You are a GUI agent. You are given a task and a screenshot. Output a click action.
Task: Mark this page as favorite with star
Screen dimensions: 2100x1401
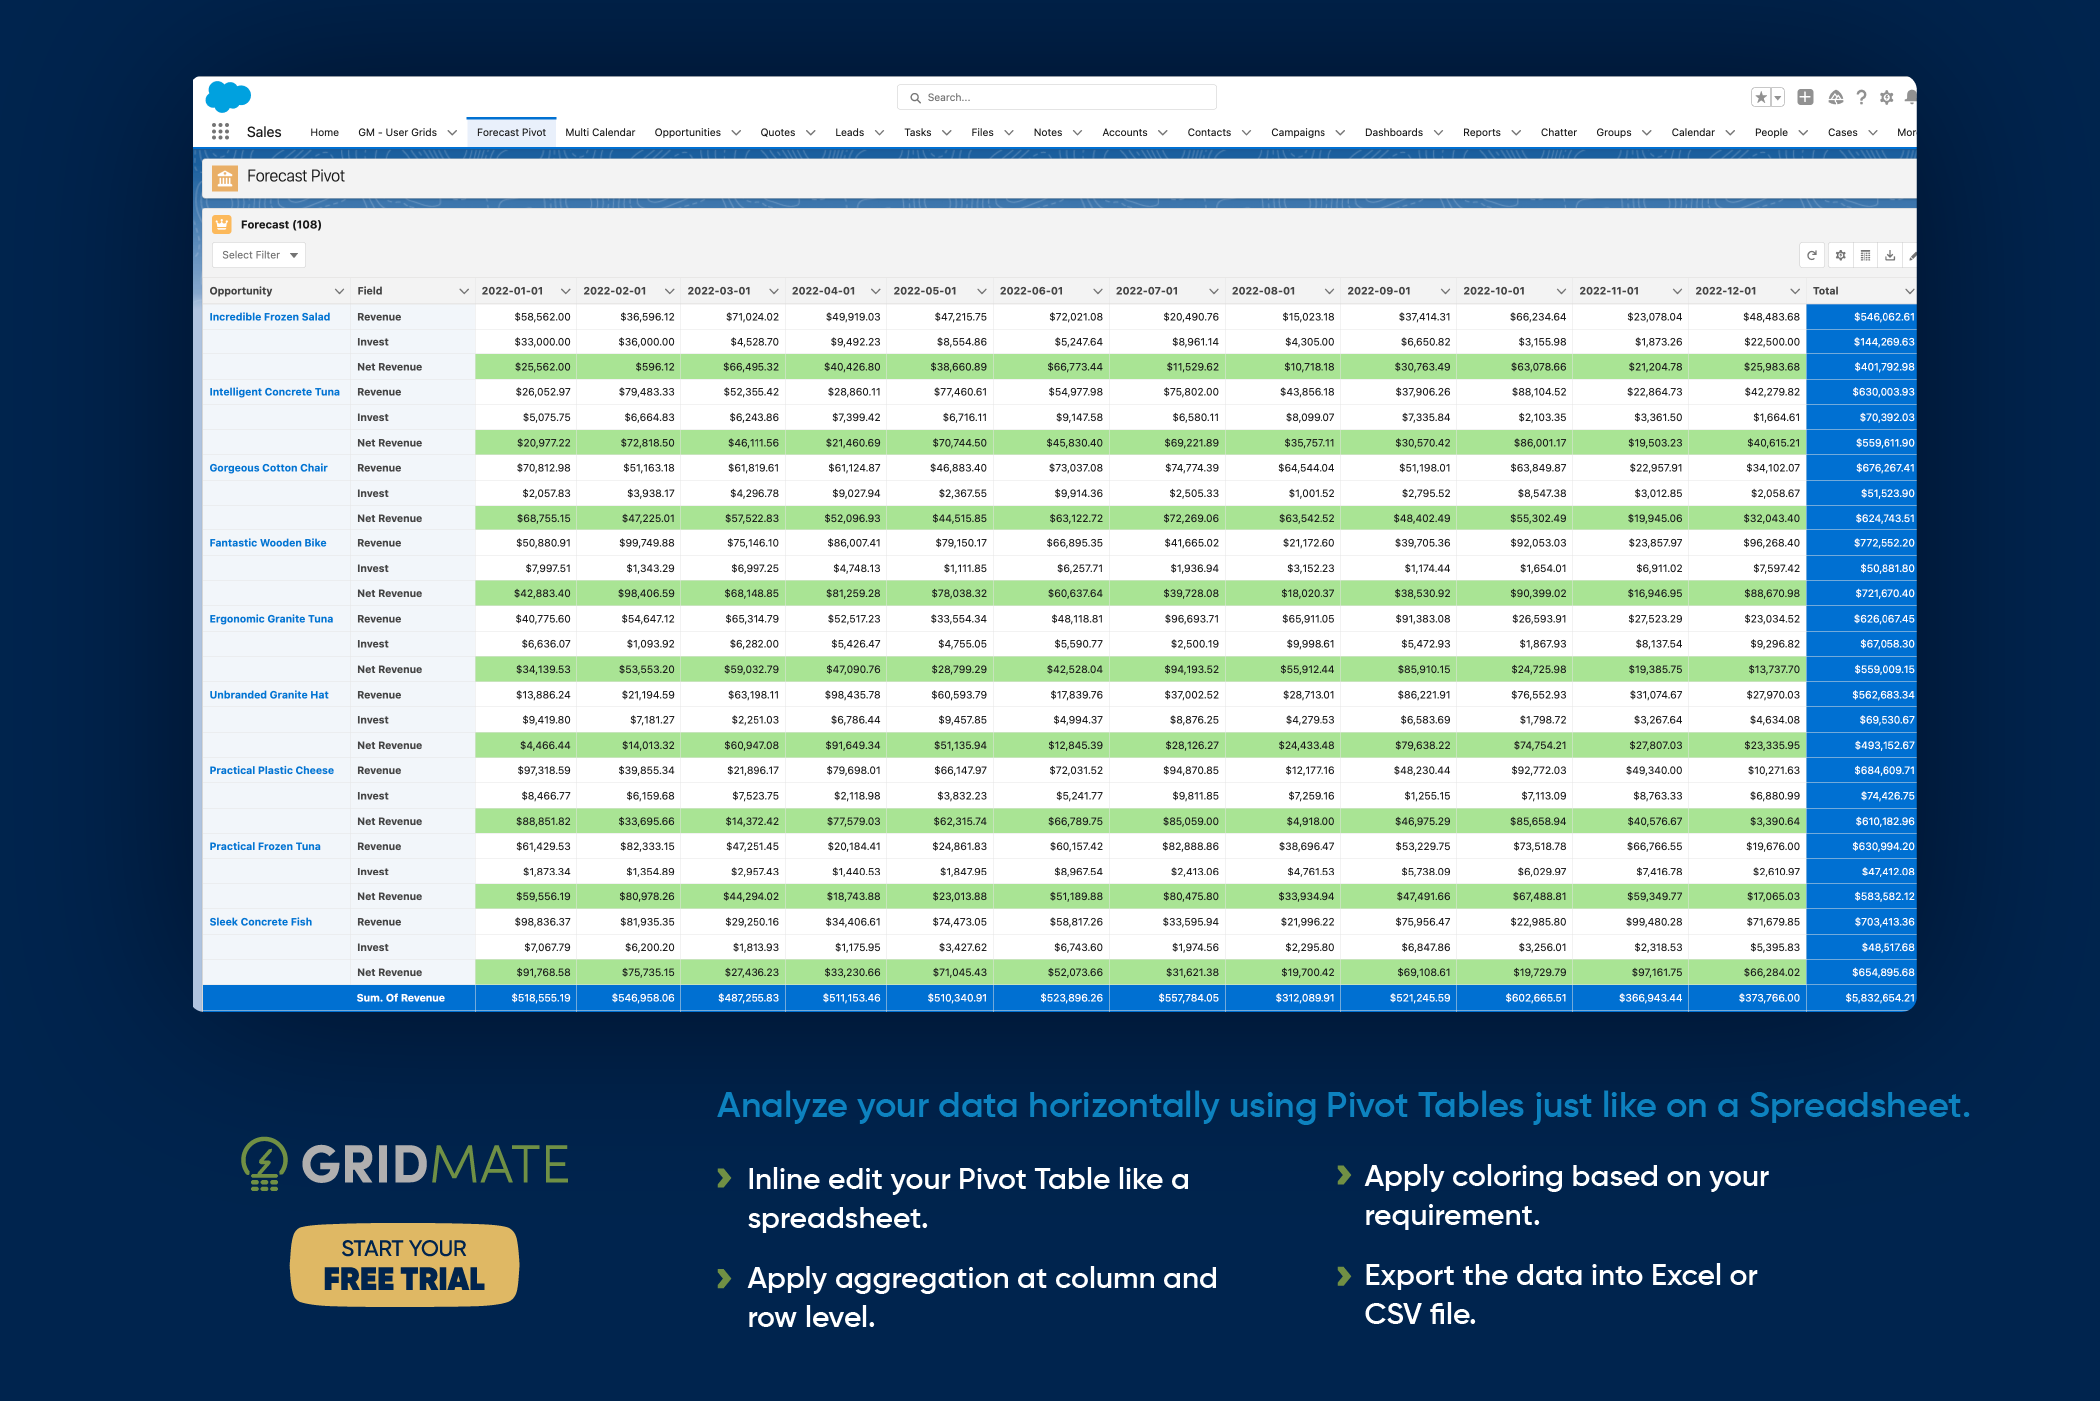pos(1761,97)
